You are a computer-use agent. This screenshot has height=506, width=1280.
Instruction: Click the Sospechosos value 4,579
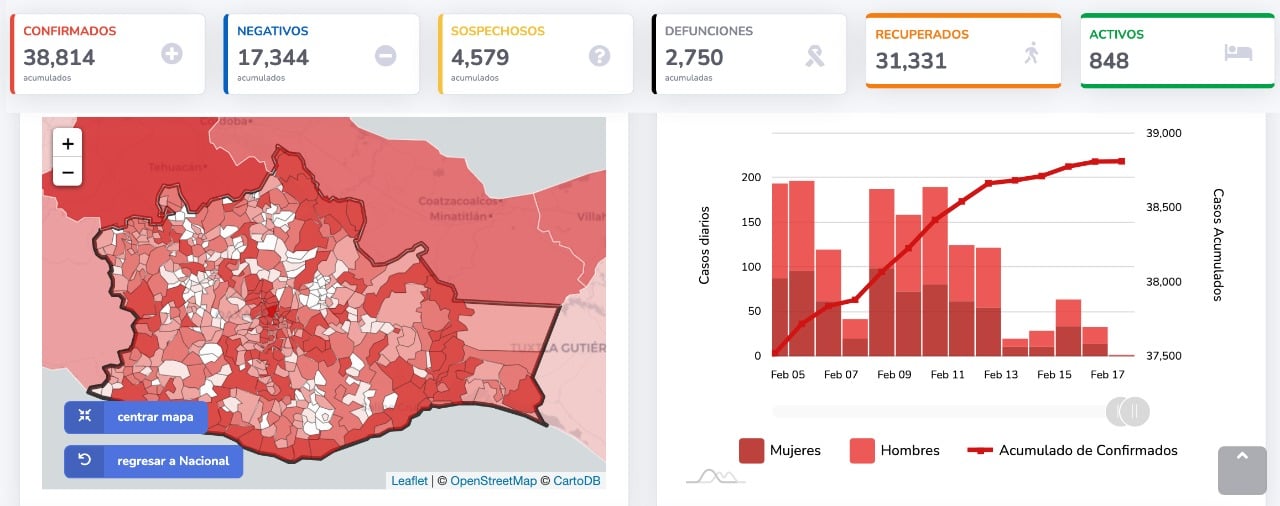tap(480, 58)
